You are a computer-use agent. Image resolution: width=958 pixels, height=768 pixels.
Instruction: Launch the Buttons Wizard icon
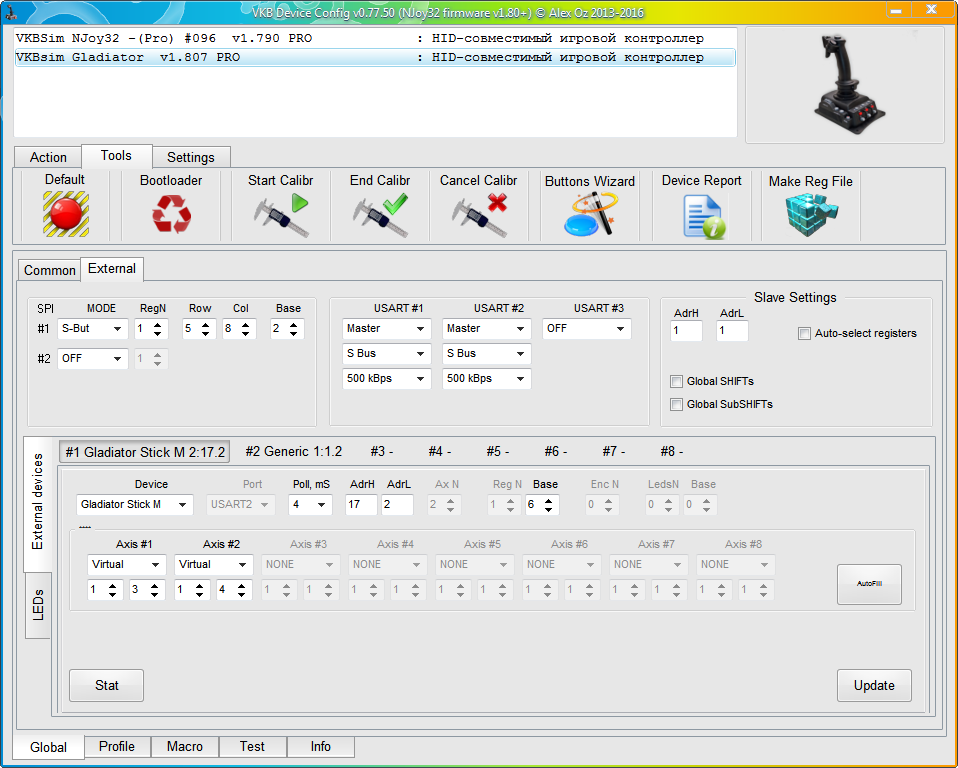pos(590,214)
